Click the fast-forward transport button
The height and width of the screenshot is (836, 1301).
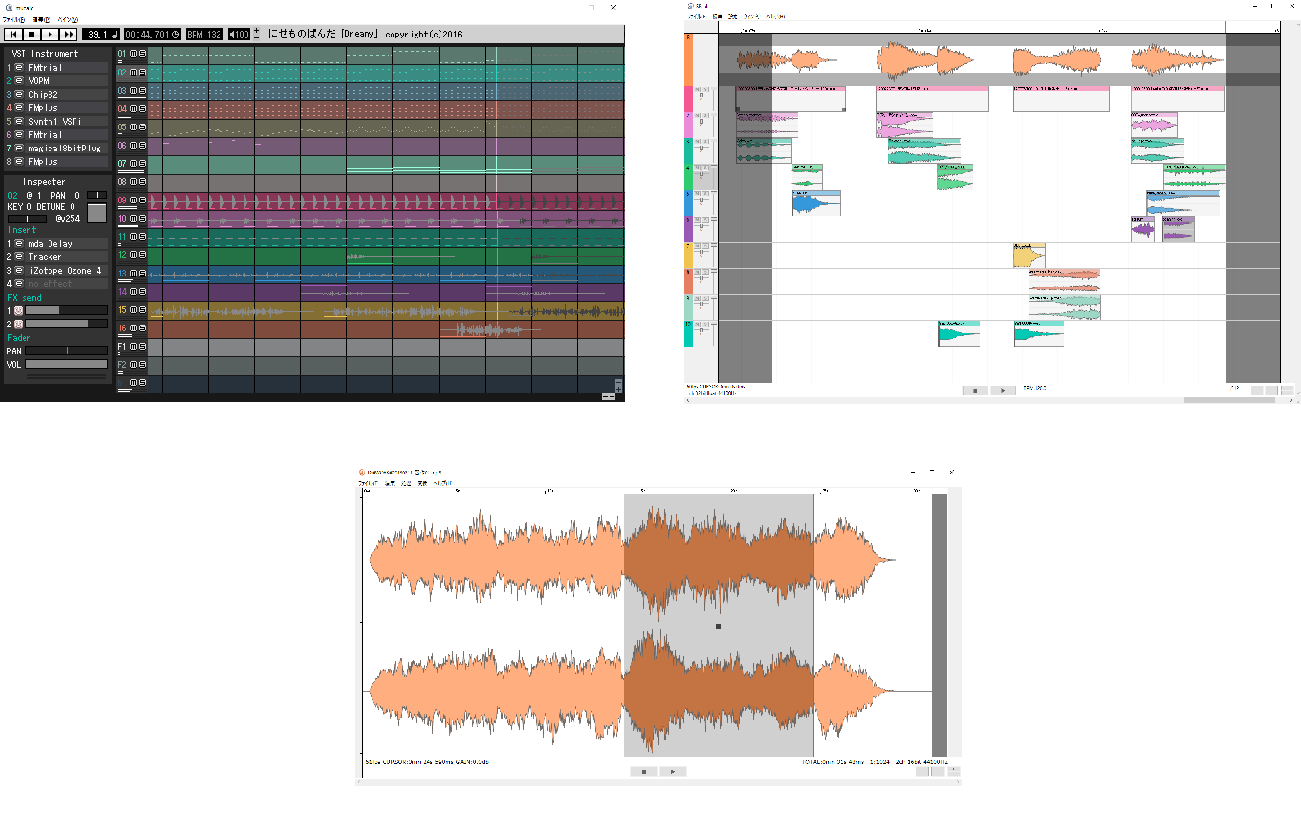[x=68, y=34]
